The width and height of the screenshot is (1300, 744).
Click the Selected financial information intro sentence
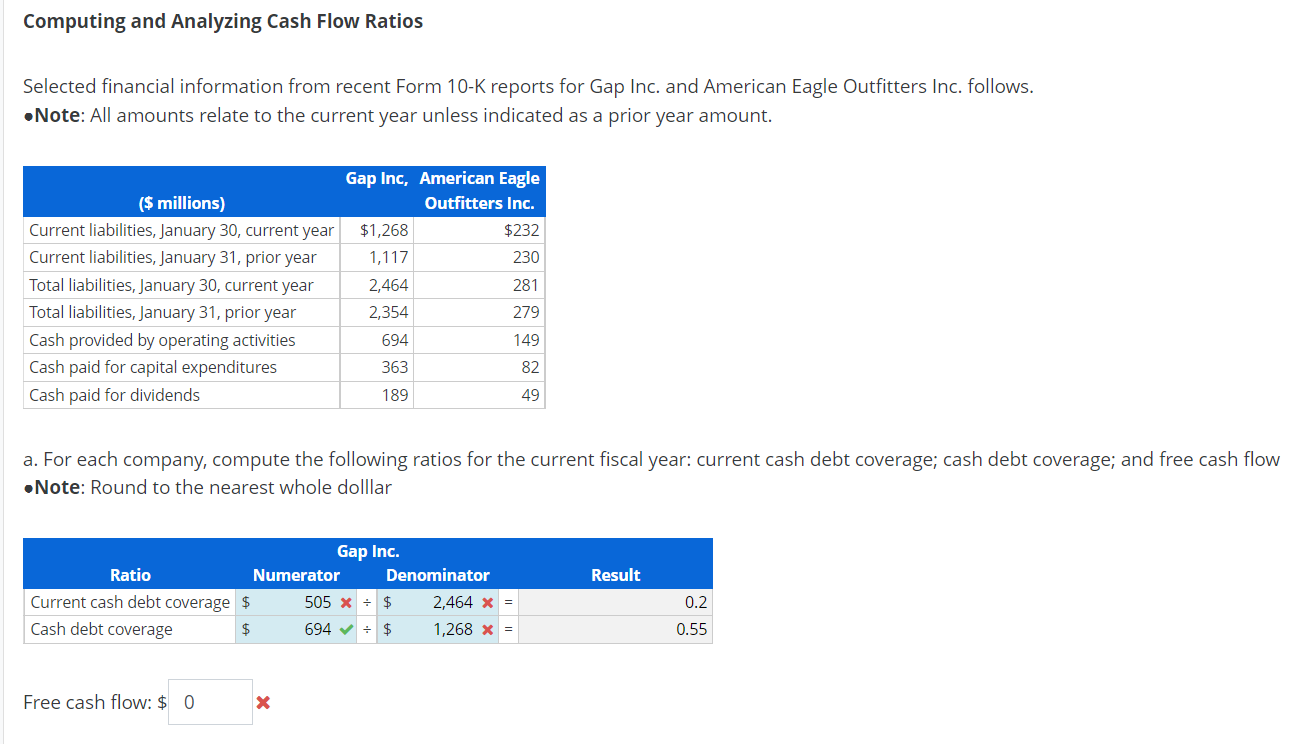click(x=528, y=87)
